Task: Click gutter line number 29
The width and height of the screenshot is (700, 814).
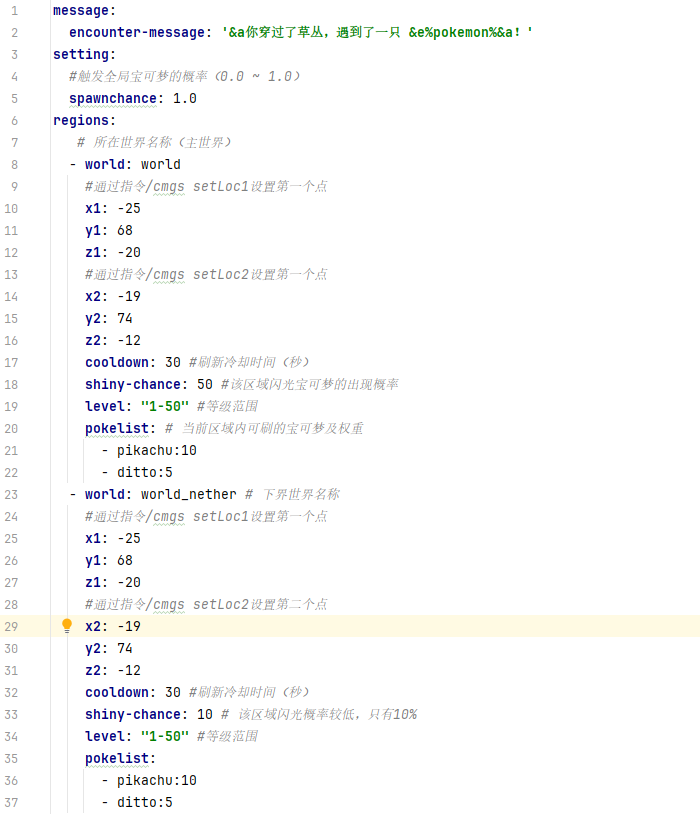Action: pos(11,626)
